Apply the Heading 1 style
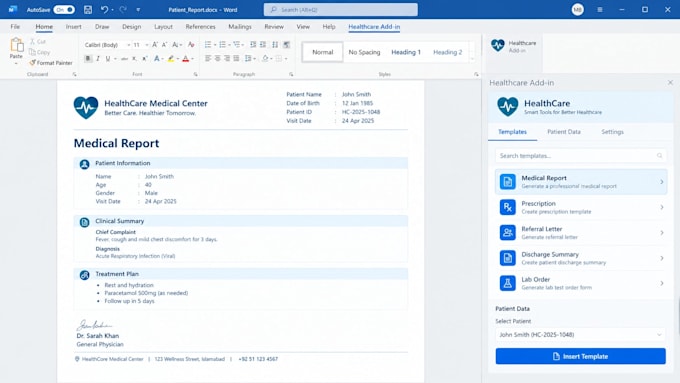680x383 pixels. (406, 52)
